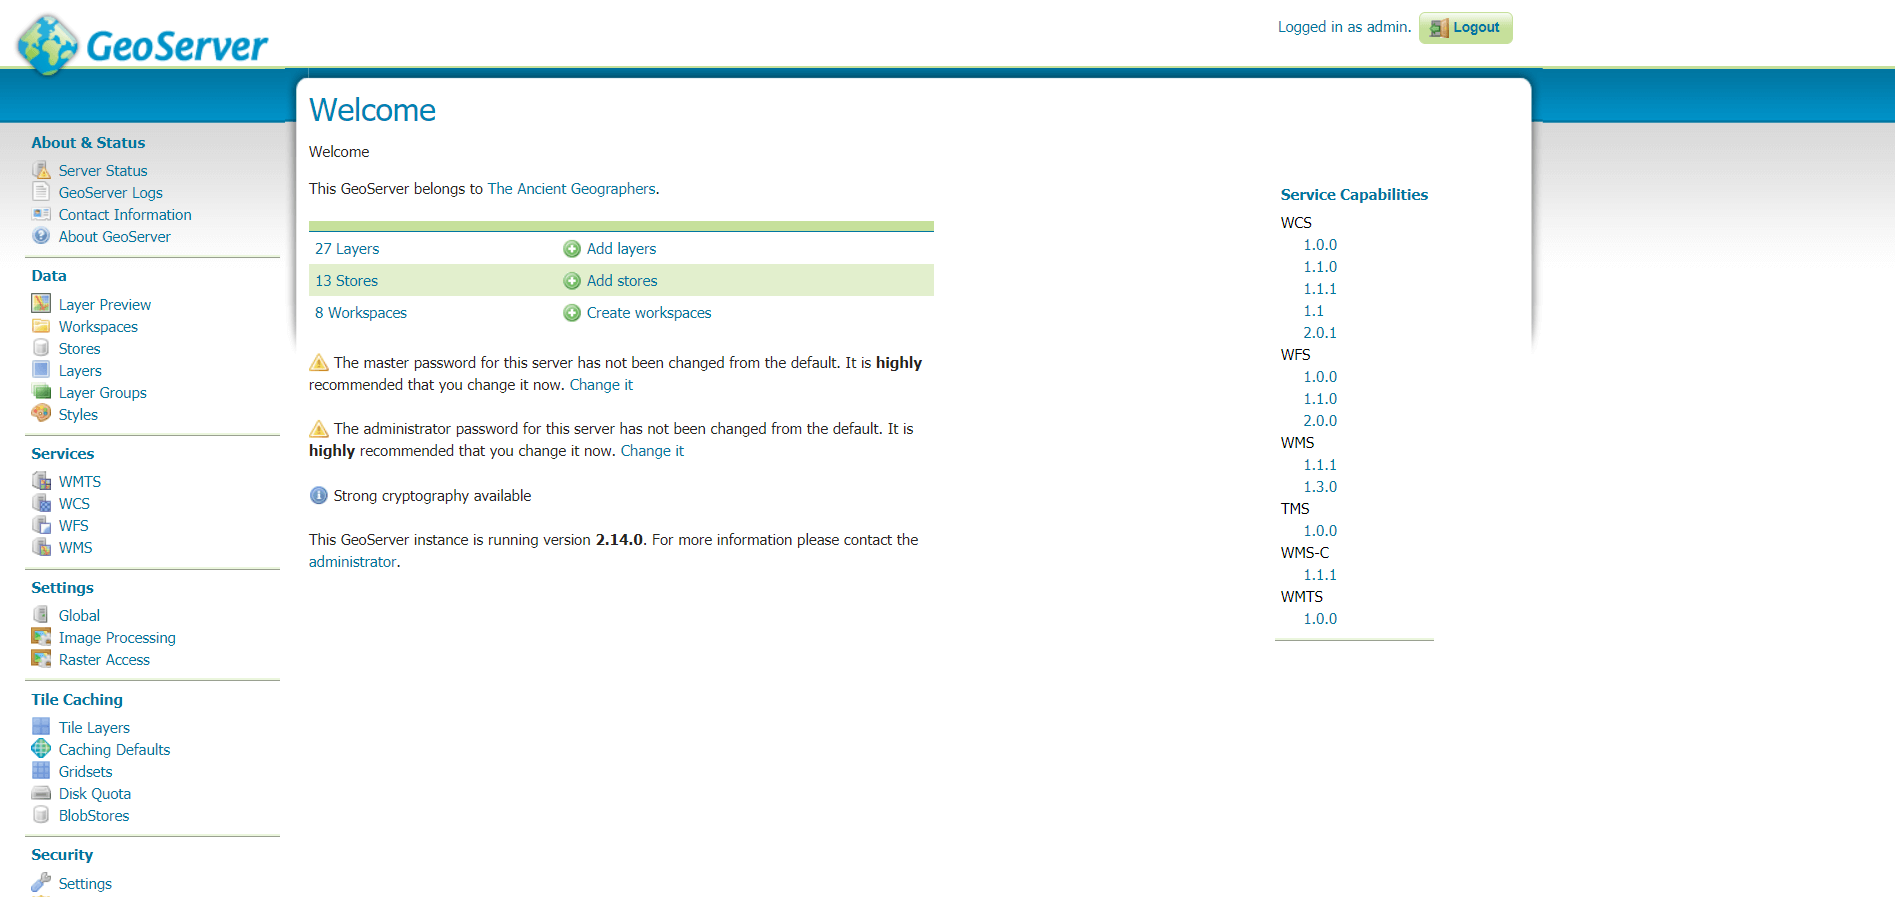Click the Layer Groups icon
The image size is (1895, 897).
click(41, 392)
